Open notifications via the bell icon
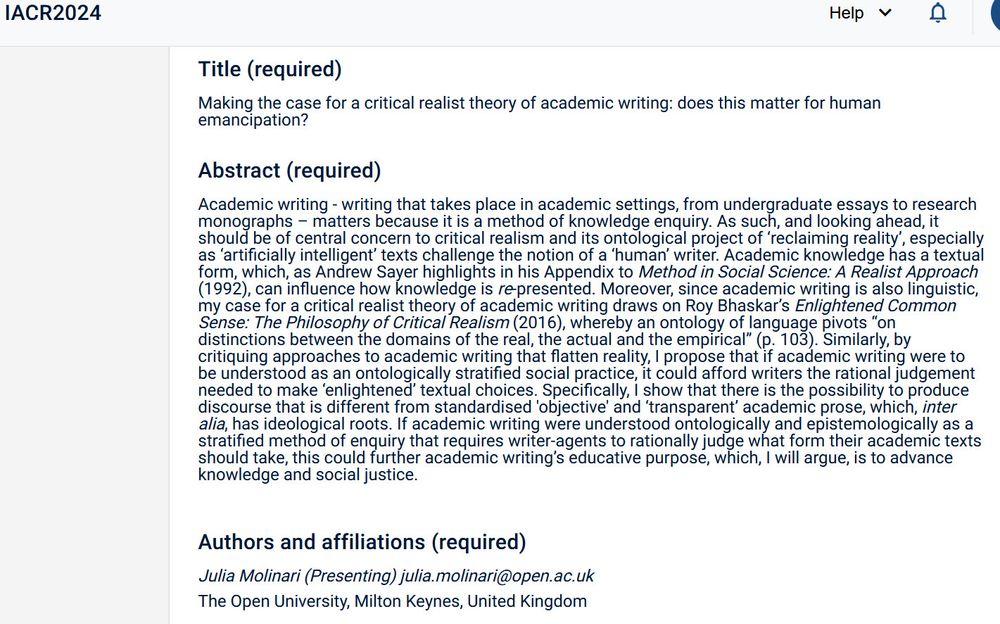This screenshot has width=1000, height=624. (x=937, y=13)
